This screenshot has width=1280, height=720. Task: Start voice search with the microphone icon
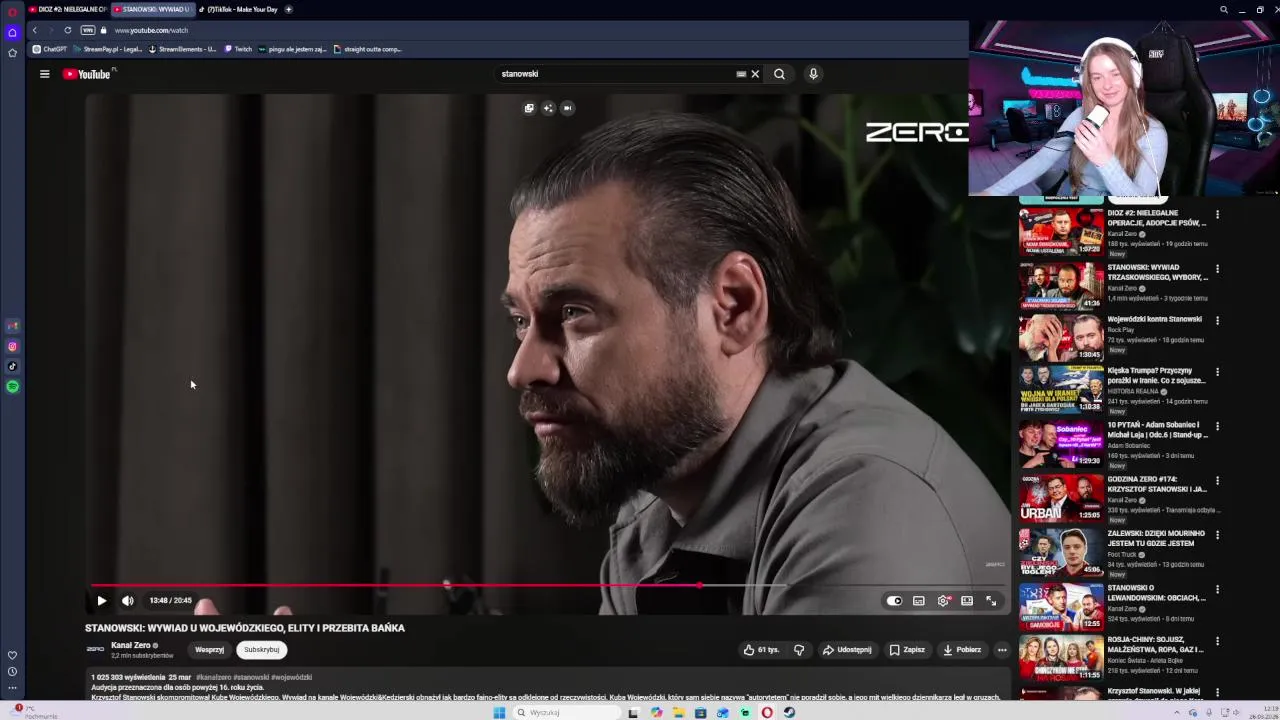(813, 74)
